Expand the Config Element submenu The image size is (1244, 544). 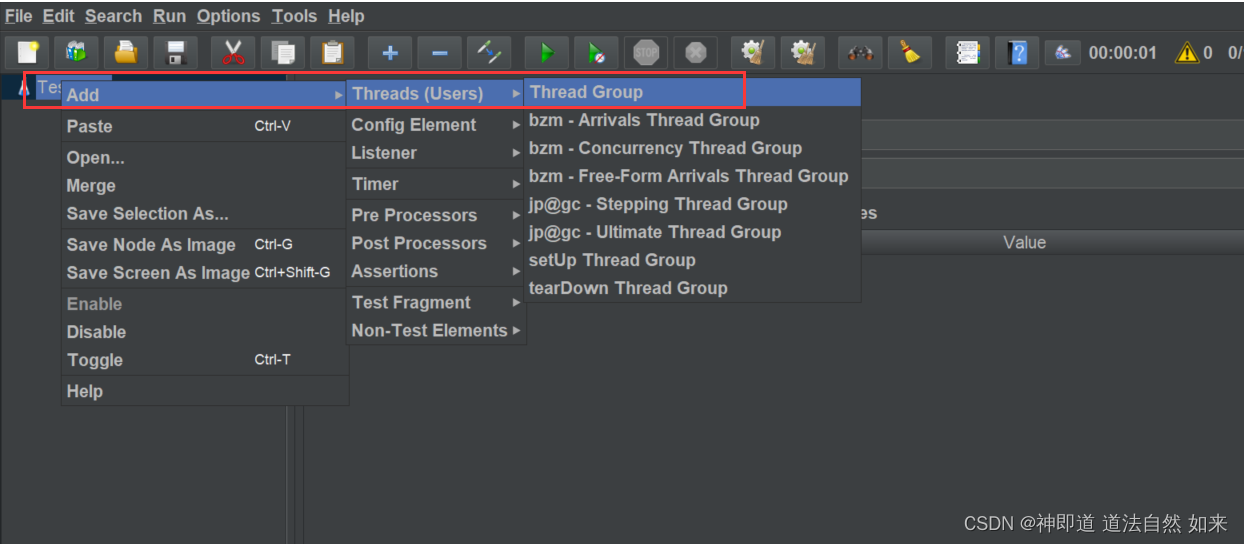[435, 125]
